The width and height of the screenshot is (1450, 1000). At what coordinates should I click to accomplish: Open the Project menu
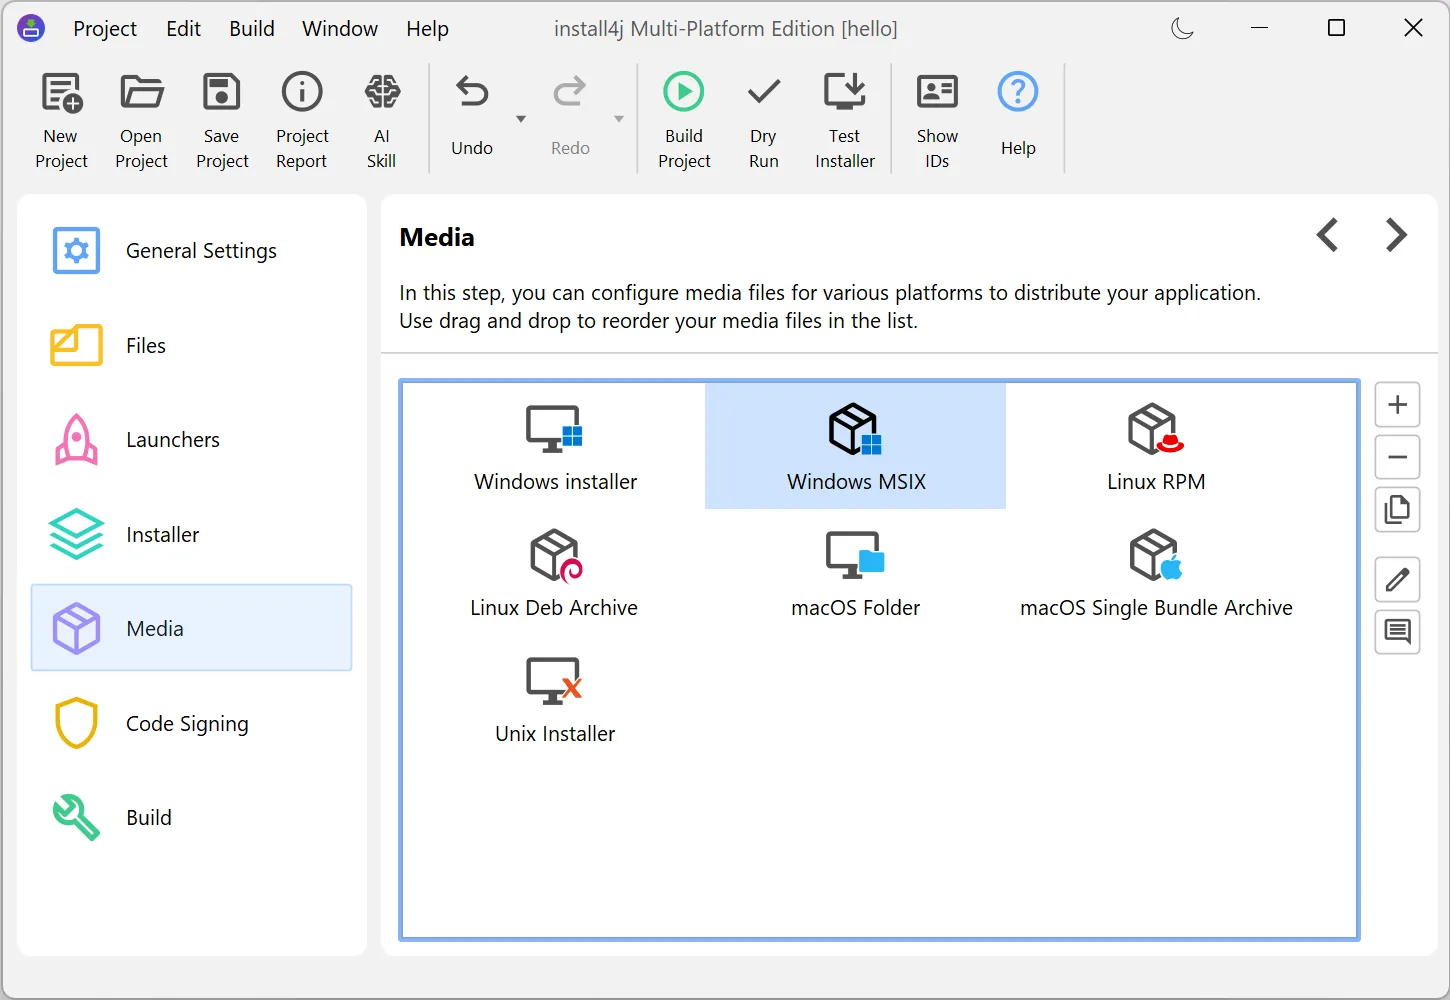pos(105,29)
